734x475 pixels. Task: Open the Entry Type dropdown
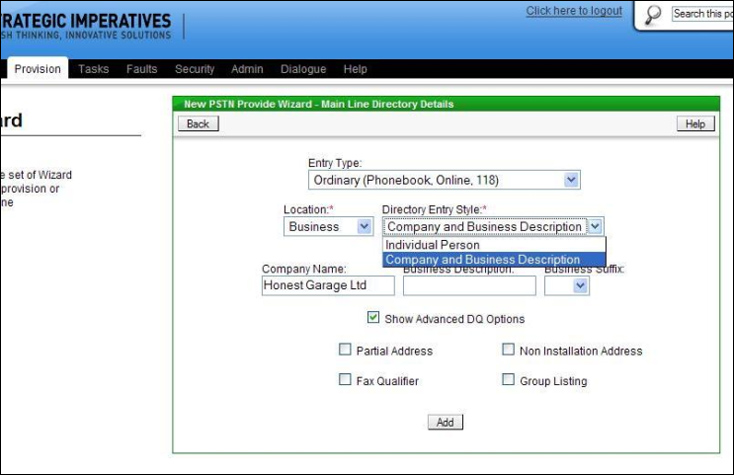(x=571, y=180)
